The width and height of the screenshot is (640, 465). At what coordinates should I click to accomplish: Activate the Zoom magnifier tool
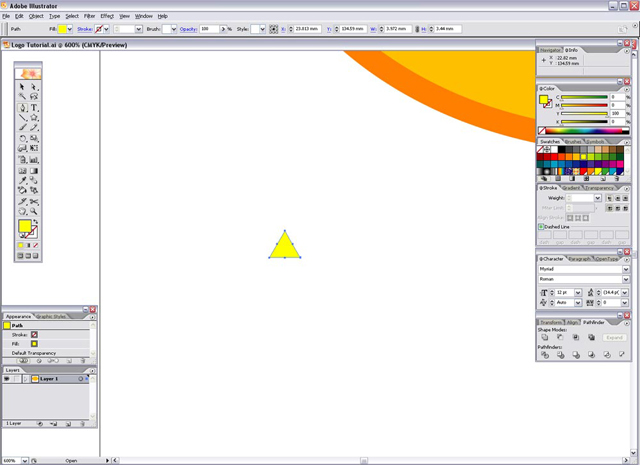[34, 211]
